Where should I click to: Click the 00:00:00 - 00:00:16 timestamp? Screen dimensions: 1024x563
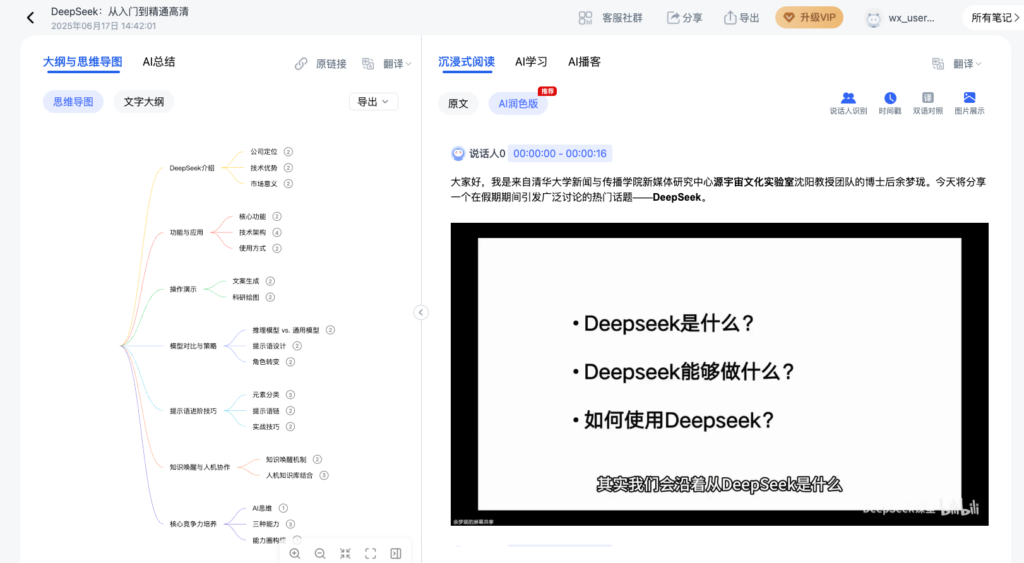[x=560, y=153]
